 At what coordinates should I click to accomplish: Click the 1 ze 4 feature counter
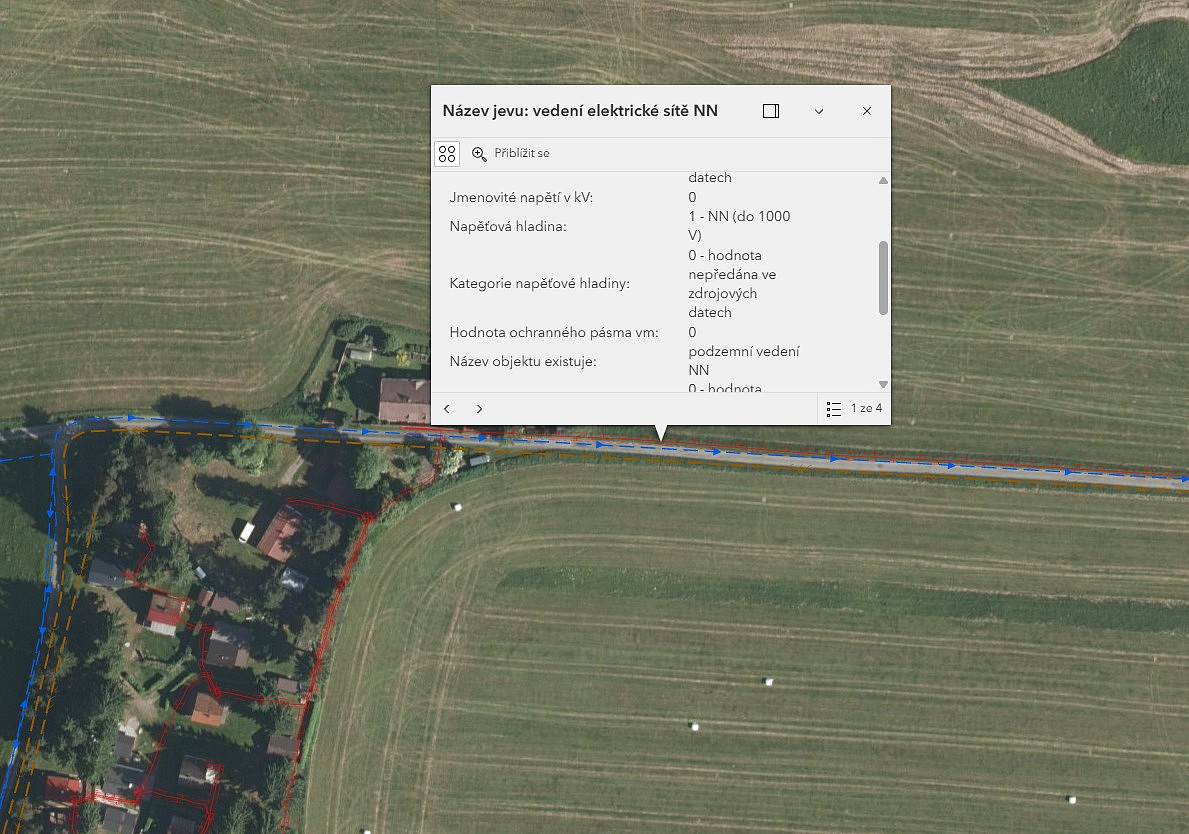pos(866,408)
